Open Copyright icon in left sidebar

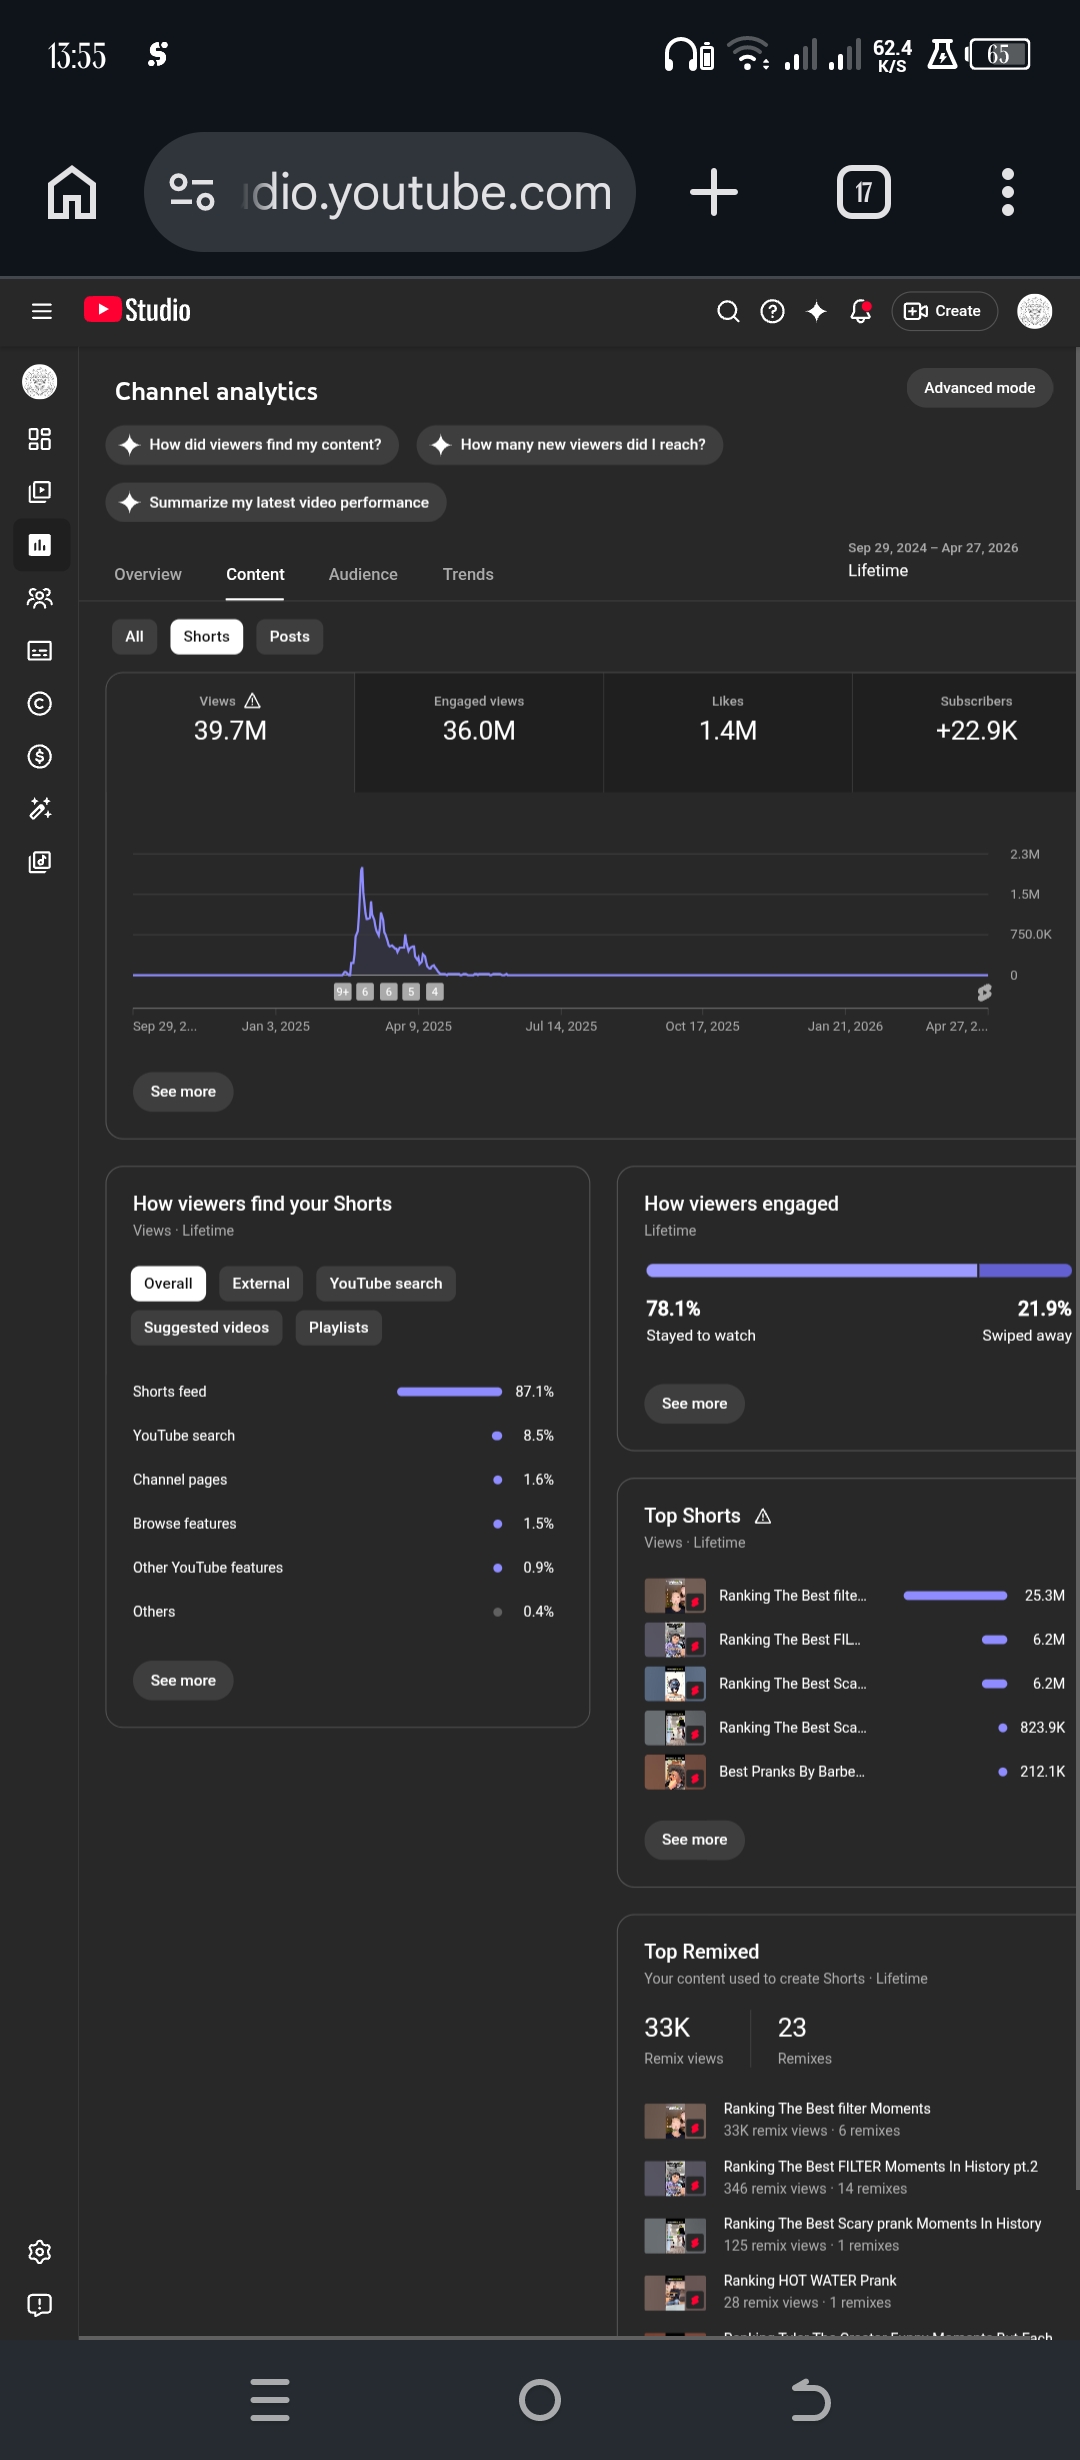[x=40, y=704]
